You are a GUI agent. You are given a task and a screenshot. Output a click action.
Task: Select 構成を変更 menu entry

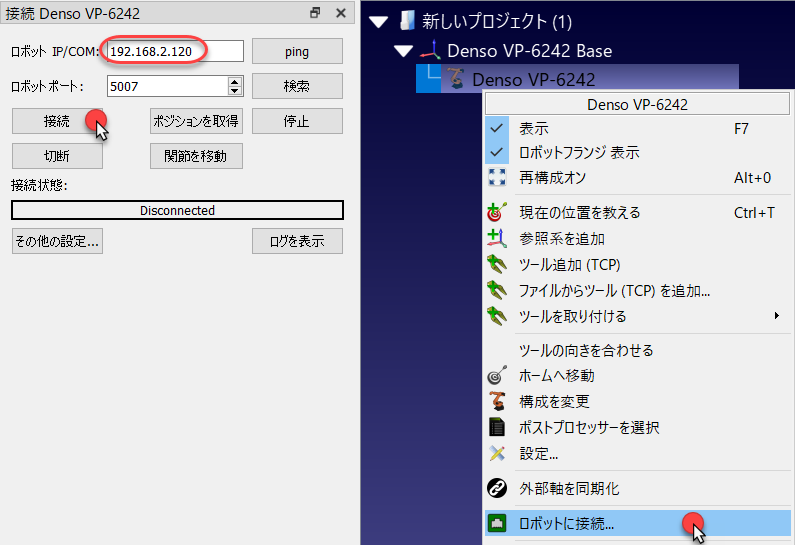click(638, 401)
